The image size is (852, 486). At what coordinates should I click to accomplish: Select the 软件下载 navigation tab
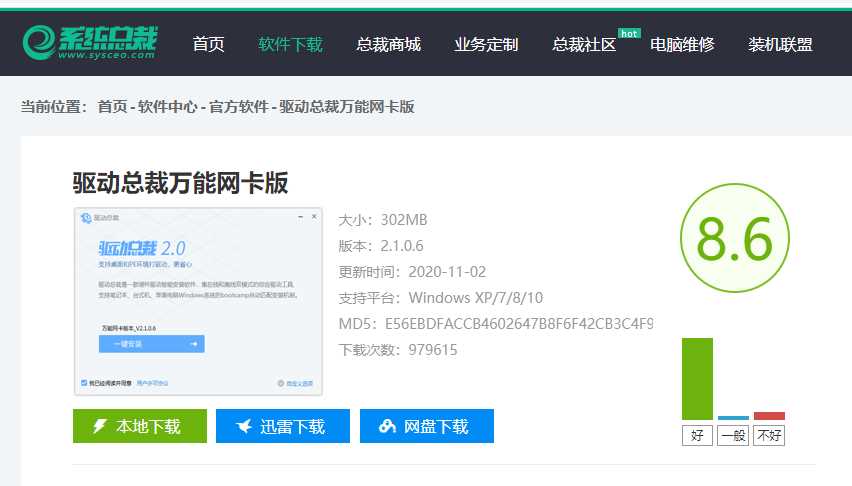[290, 44]
